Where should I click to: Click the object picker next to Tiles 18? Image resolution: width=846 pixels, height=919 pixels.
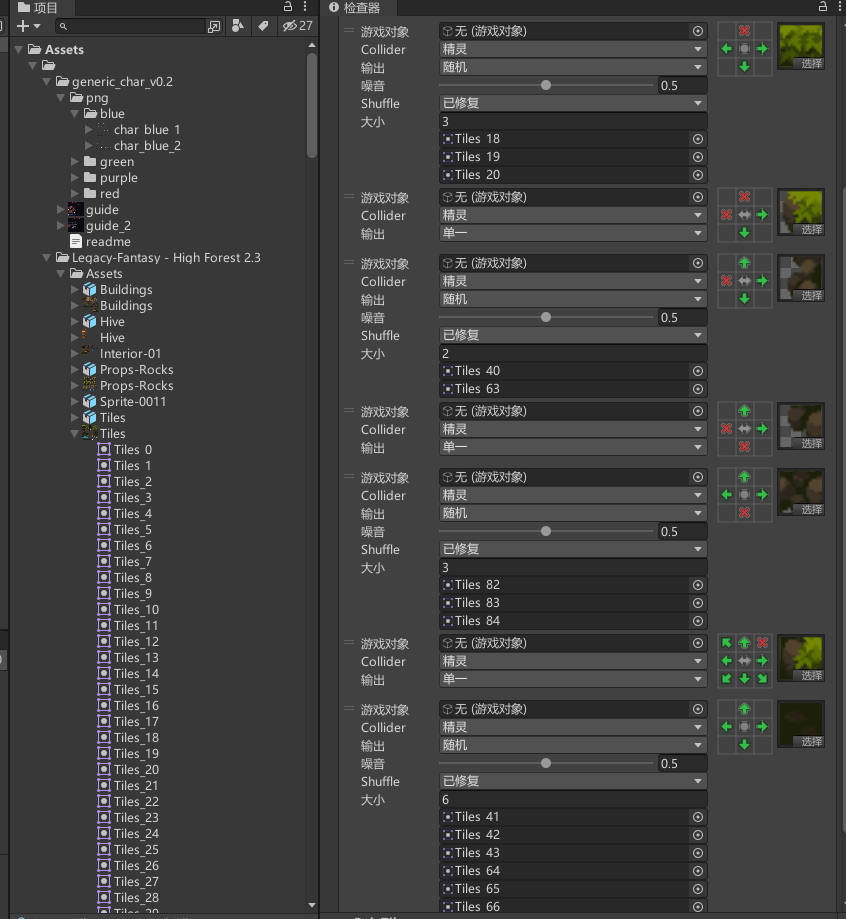click(x=697, y=138)
